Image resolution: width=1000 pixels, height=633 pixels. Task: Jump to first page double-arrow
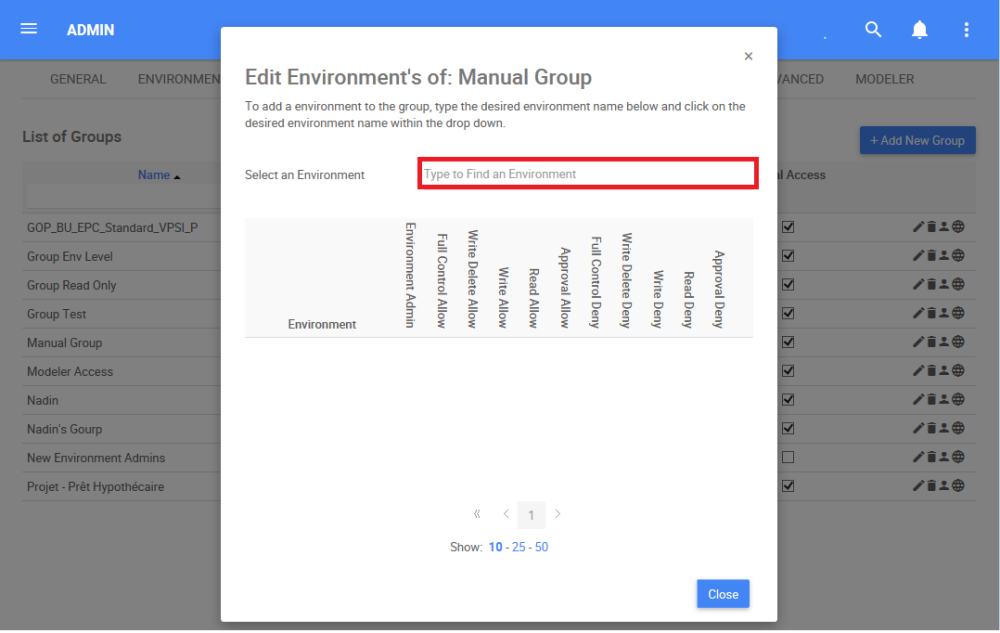(x=477, y=514)
